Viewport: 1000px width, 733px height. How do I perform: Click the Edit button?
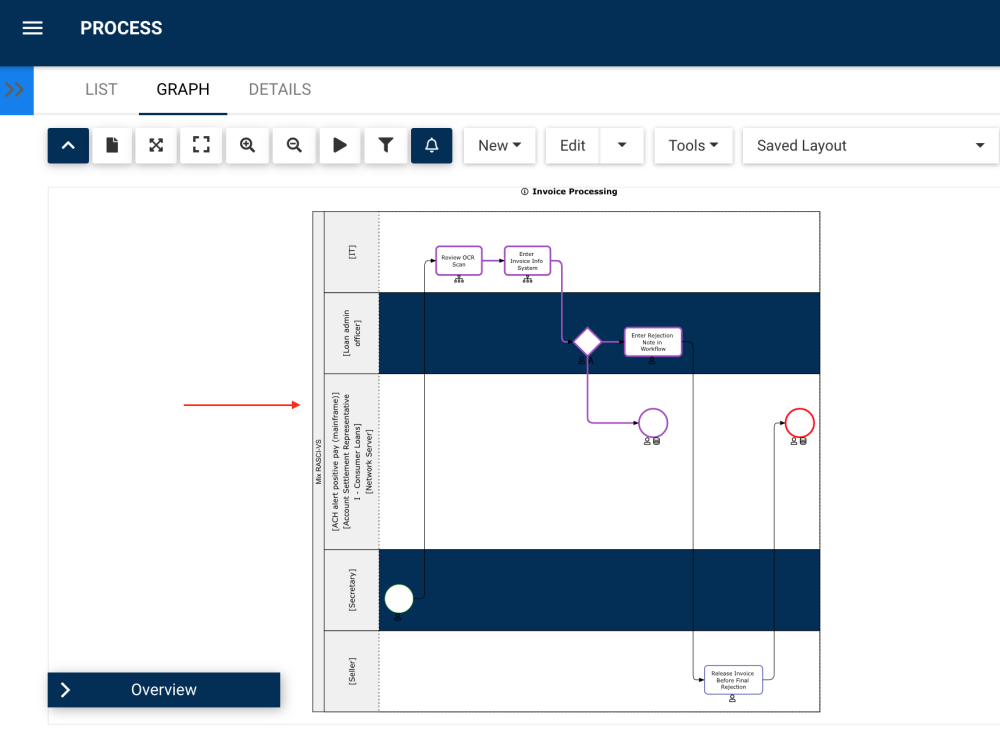pos(573,145)
